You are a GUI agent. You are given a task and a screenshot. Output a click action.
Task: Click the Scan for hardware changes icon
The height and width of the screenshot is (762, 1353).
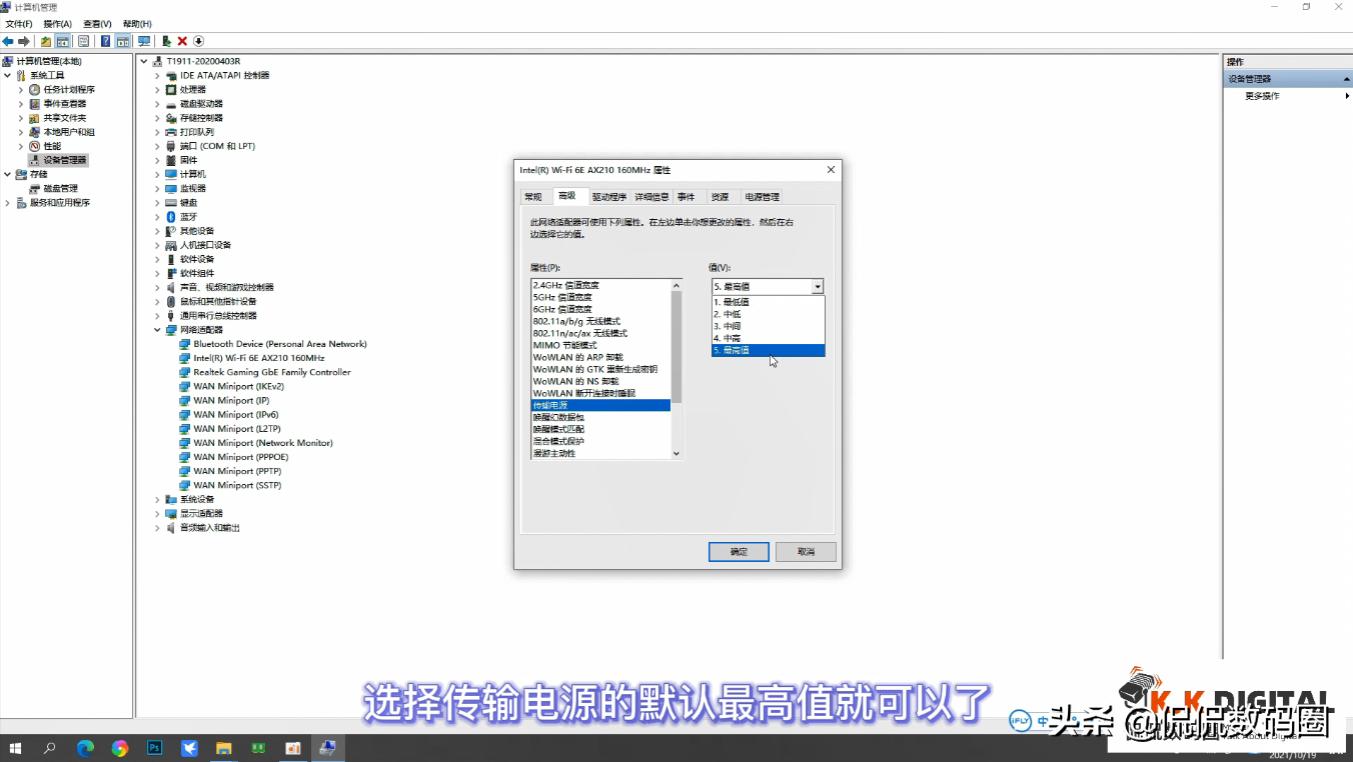pos(198,41)
